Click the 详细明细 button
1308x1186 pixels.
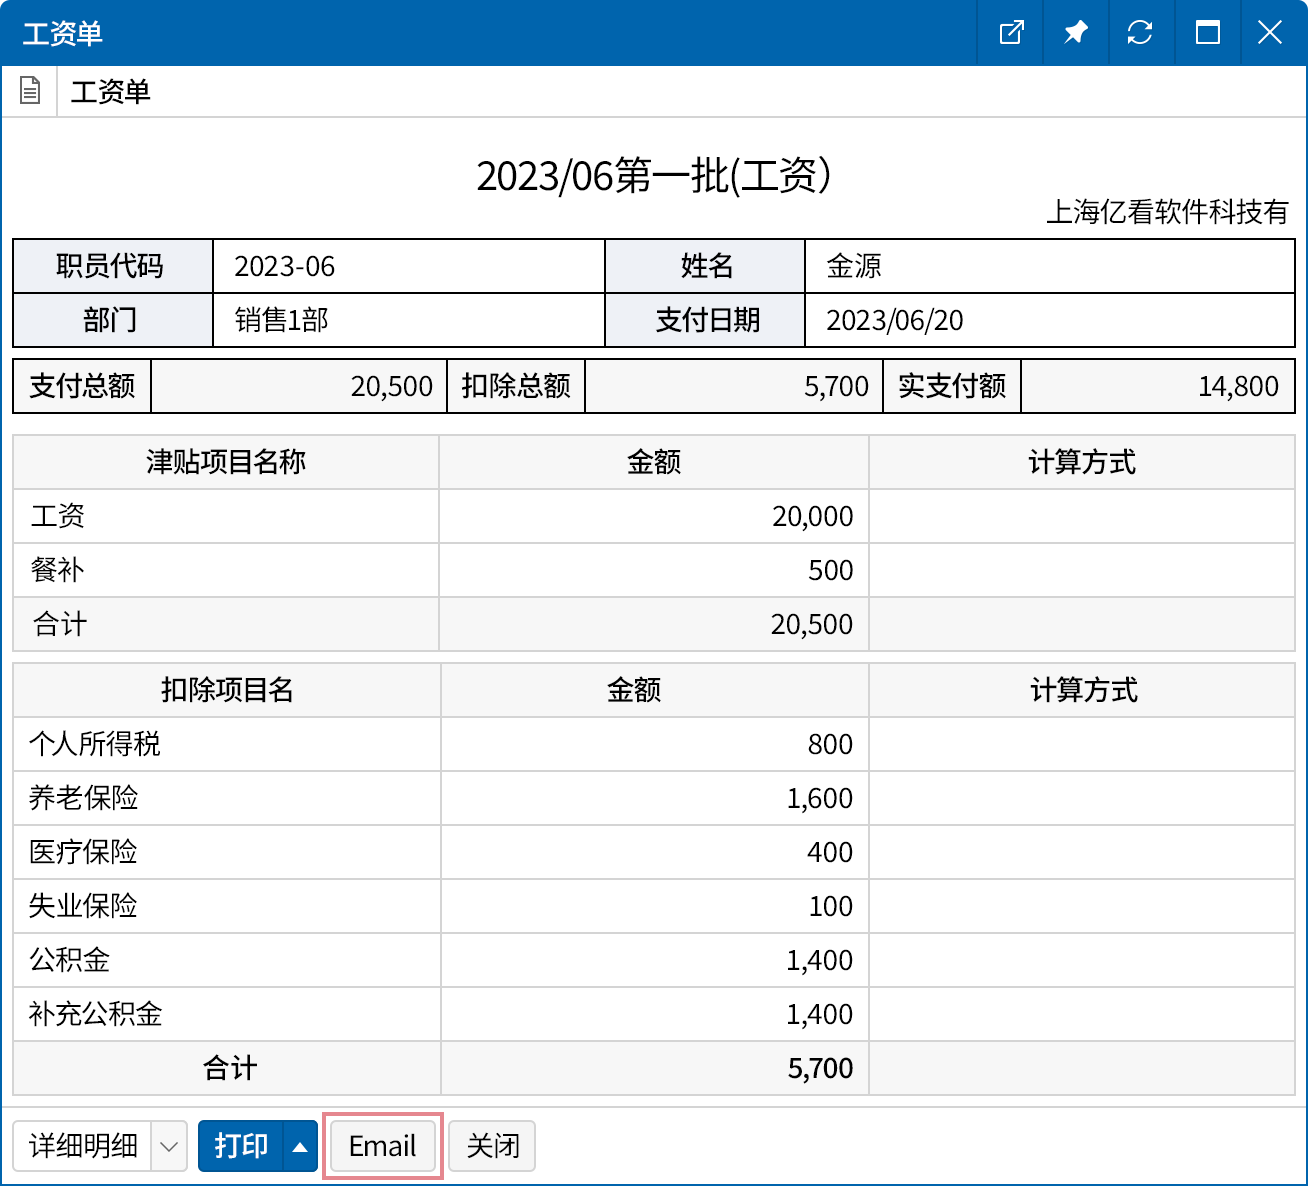(x=83, y=1146)
